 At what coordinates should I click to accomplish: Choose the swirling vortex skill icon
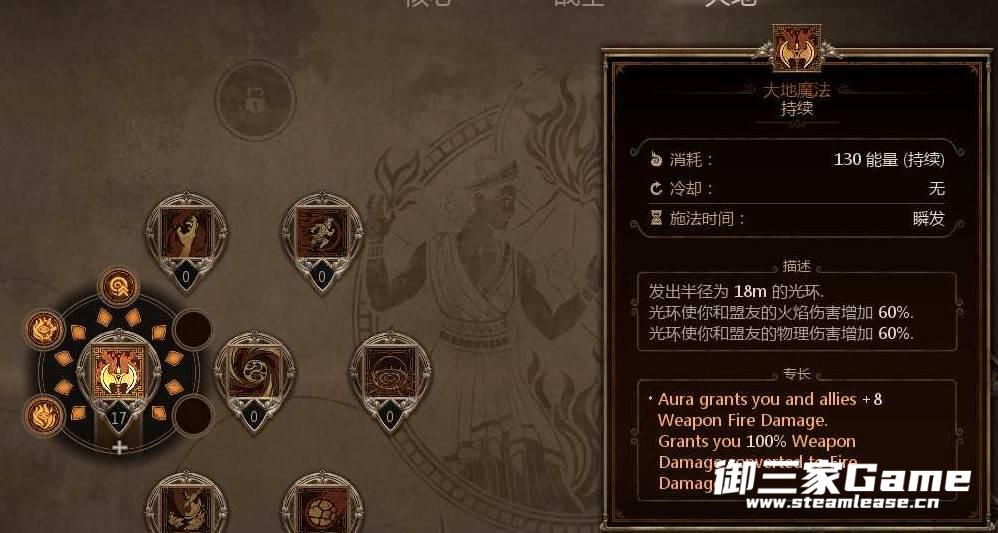[x=254, y=373]
